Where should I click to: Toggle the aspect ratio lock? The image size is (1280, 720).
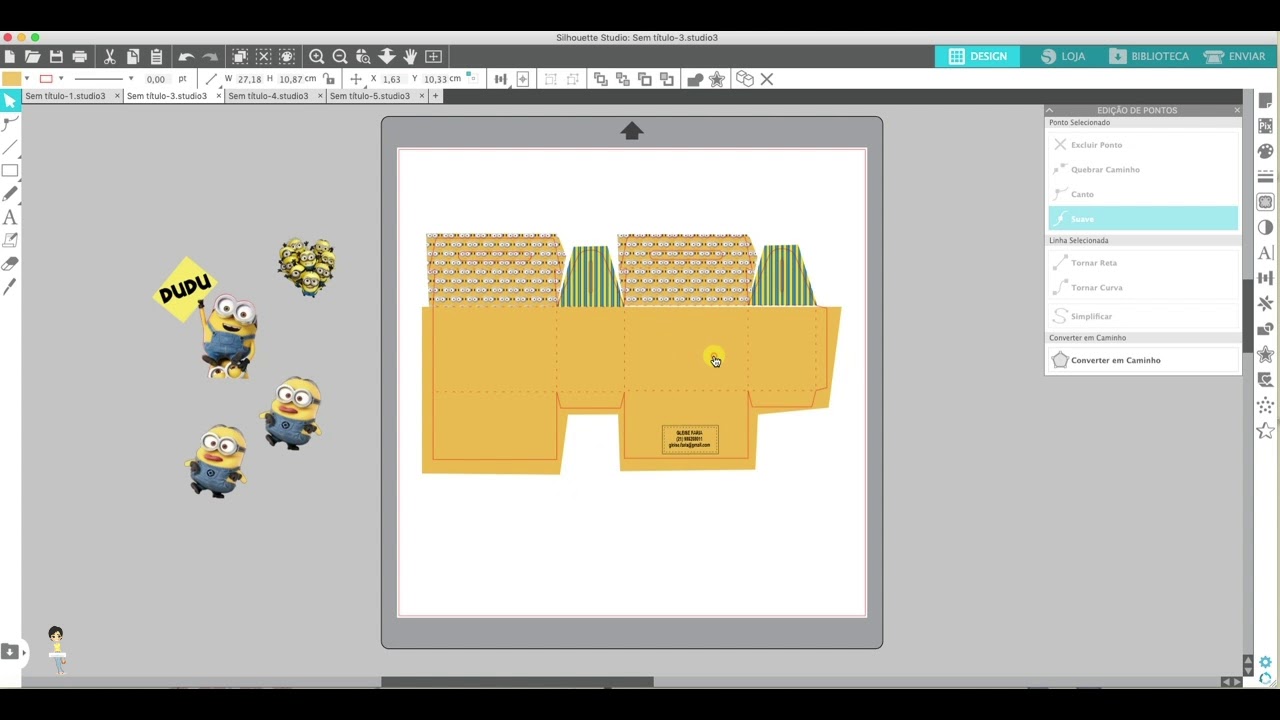329,79
